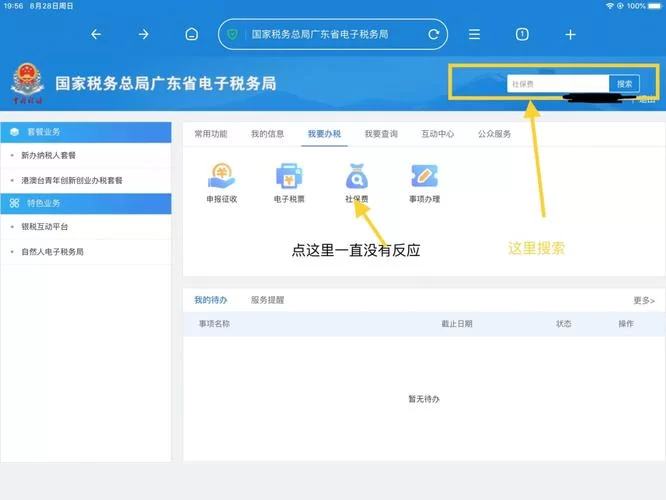
Task: Click the 状态 column header
Action: pos(564,324)
